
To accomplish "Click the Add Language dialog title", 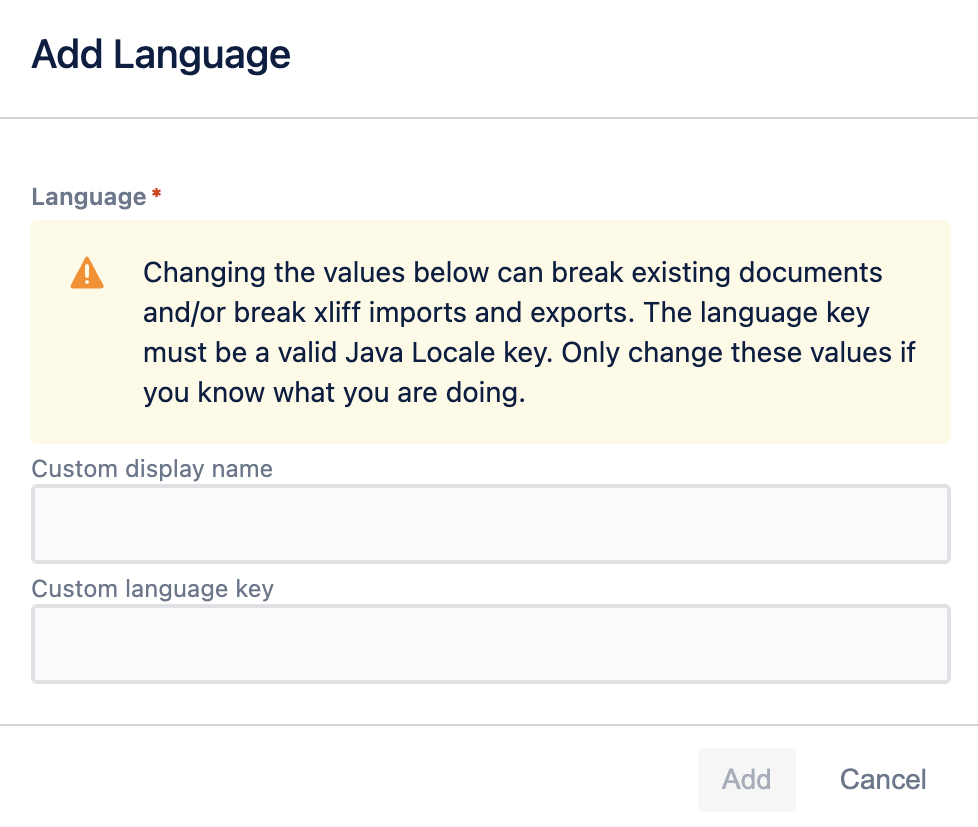I will 161,54.
